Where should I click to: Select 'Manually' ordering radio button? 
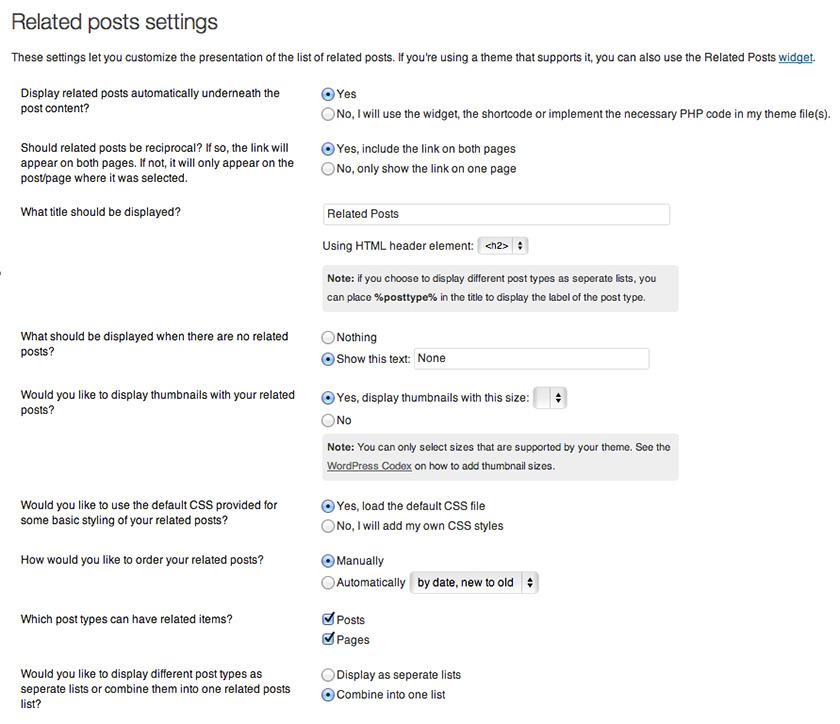click(x=328, y=561)
